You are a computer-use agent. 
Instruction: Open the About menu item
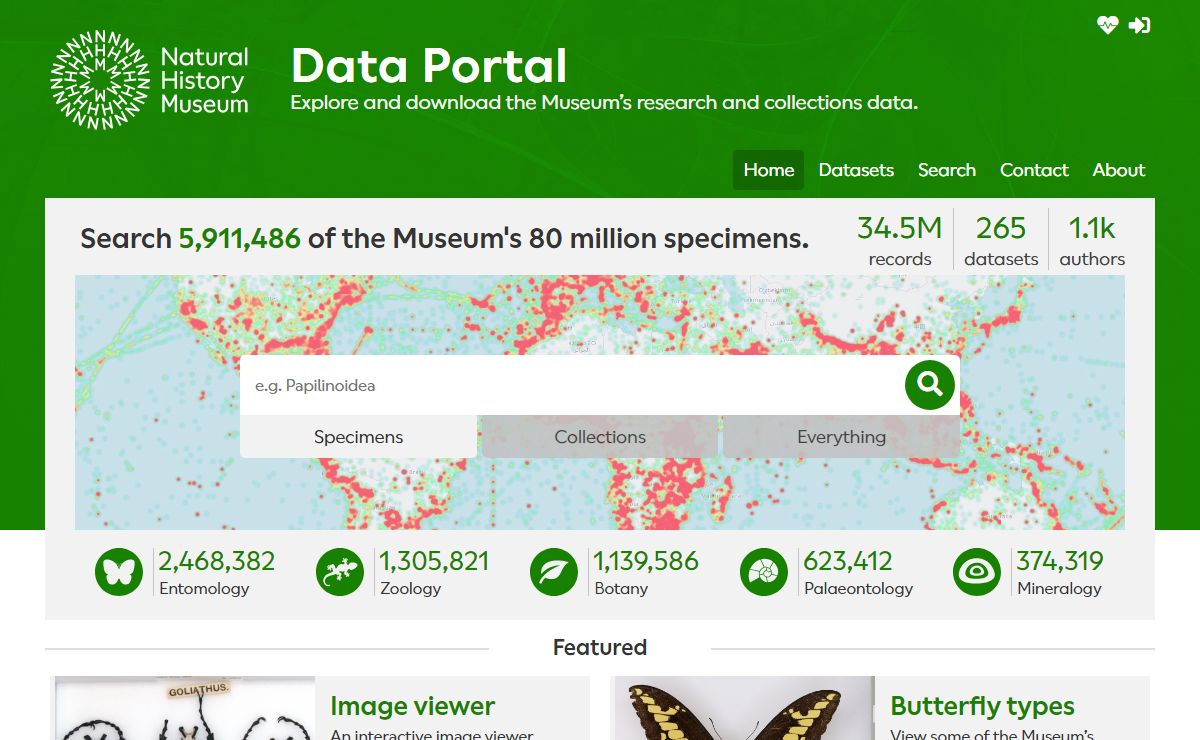(x=1119, y=170)
